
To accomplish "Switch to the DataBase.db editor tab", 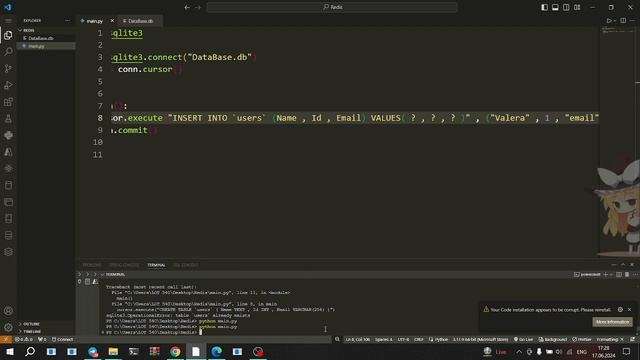I will 140,21.
